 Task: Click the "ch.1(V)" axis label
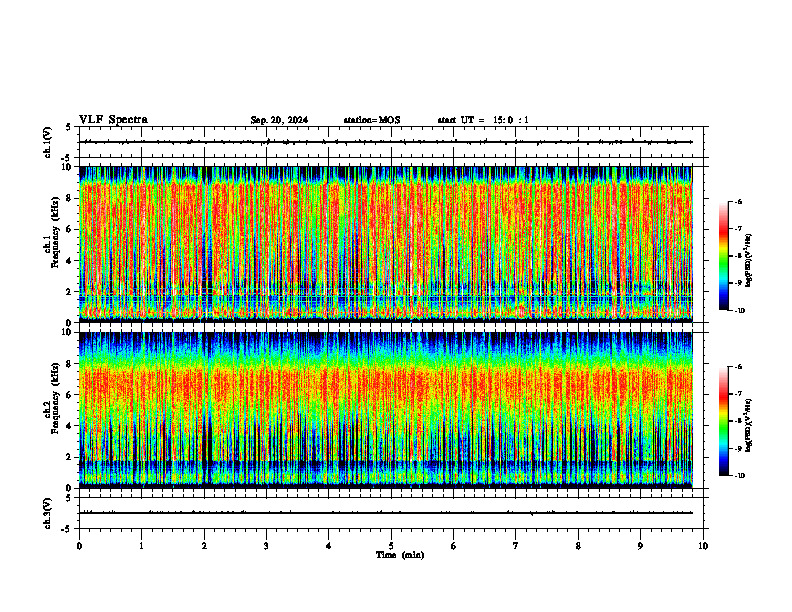click(48, 142)
